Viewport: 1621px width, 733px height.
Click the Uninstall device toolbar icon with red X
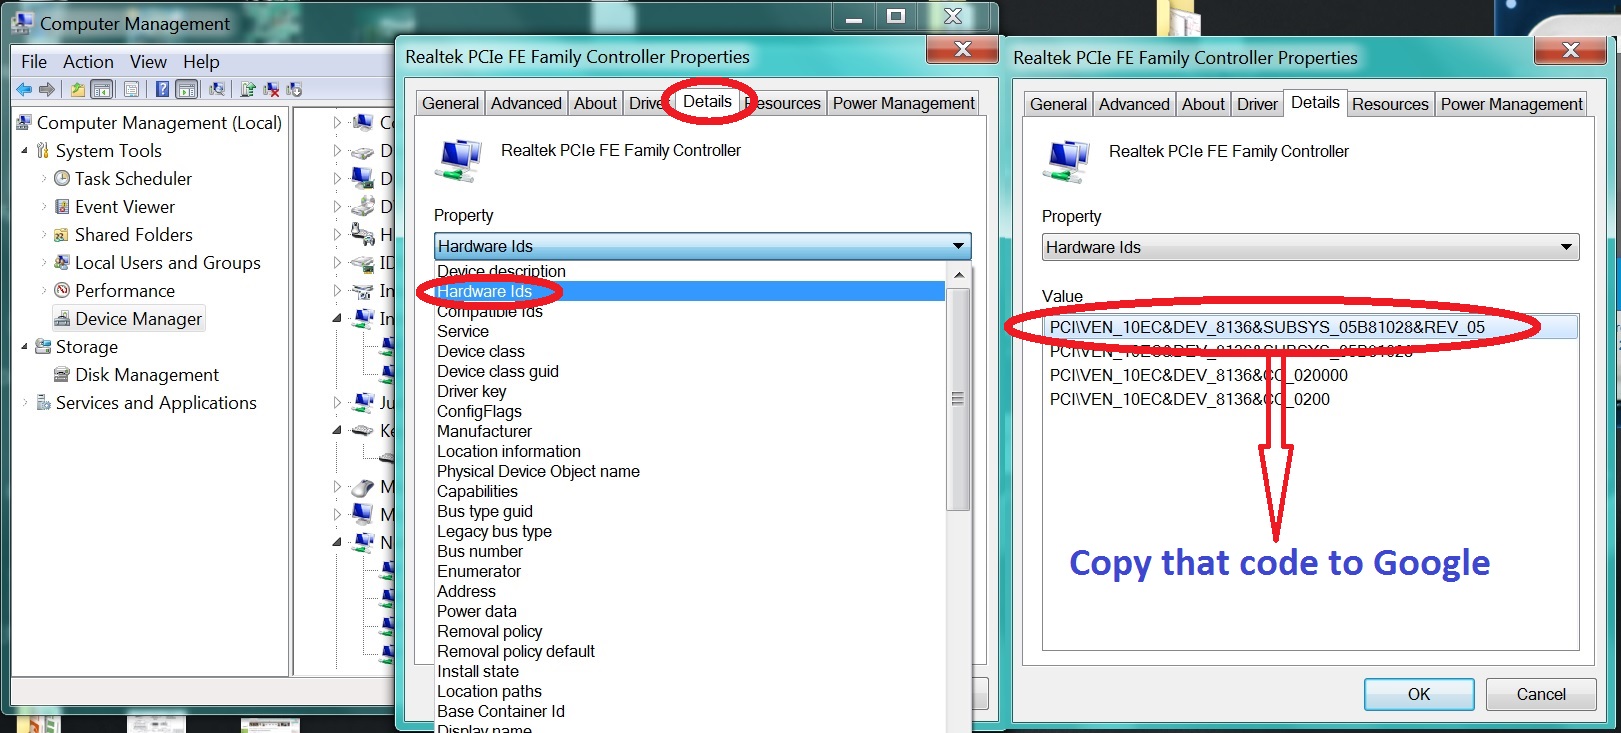270,90
